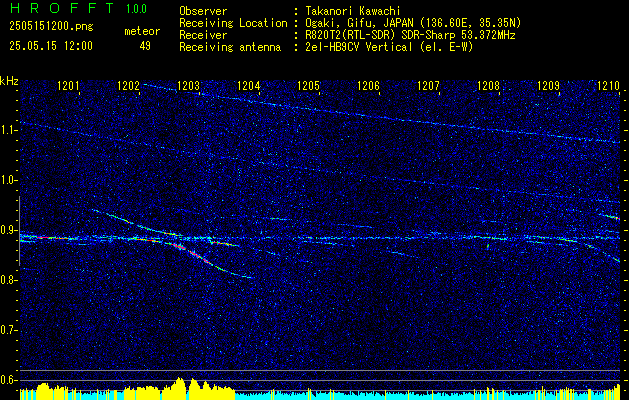Click the 1.1 kHz axis label
Image resolution: width=629 pixels, height=400 pixels.
pyautogui.click(x=9, y=130)
